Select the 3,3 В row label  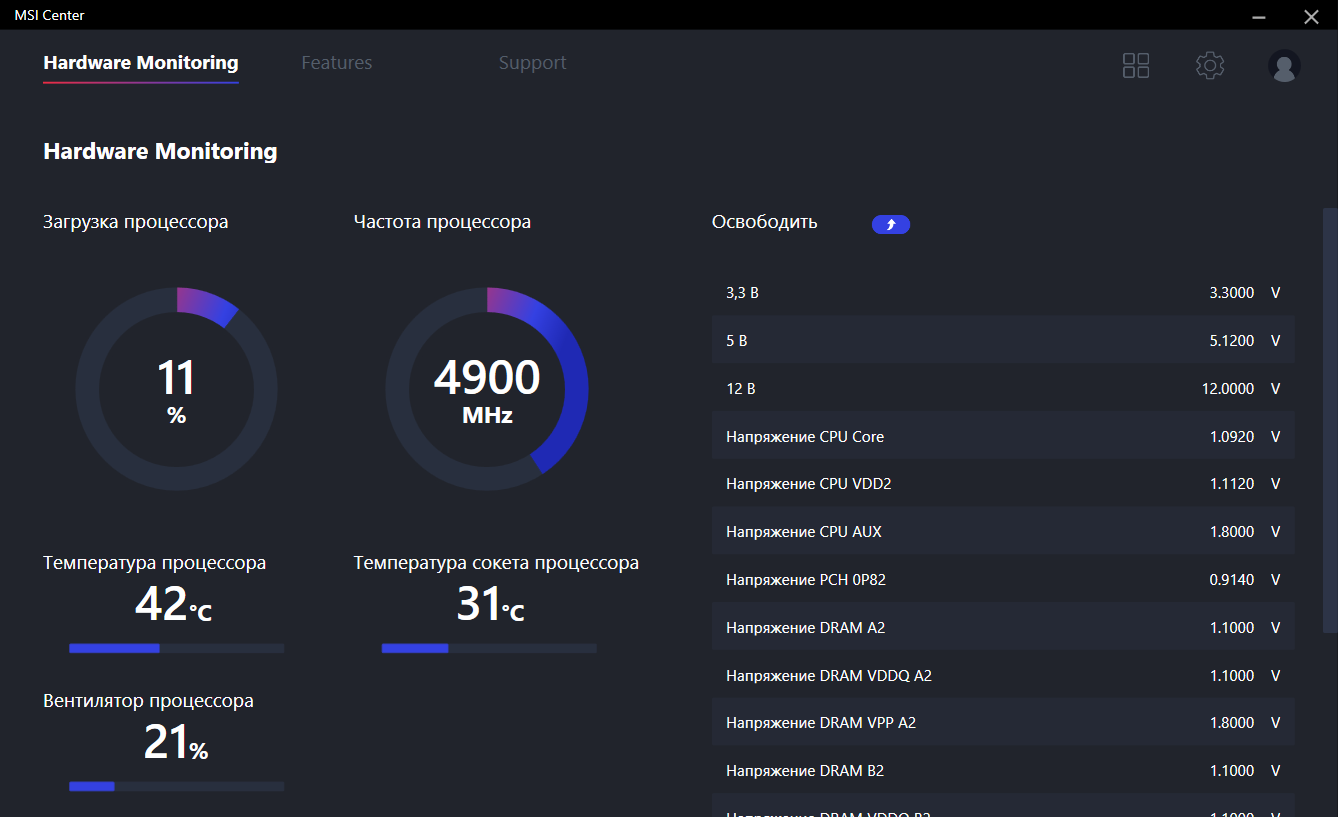pos(742,293)
